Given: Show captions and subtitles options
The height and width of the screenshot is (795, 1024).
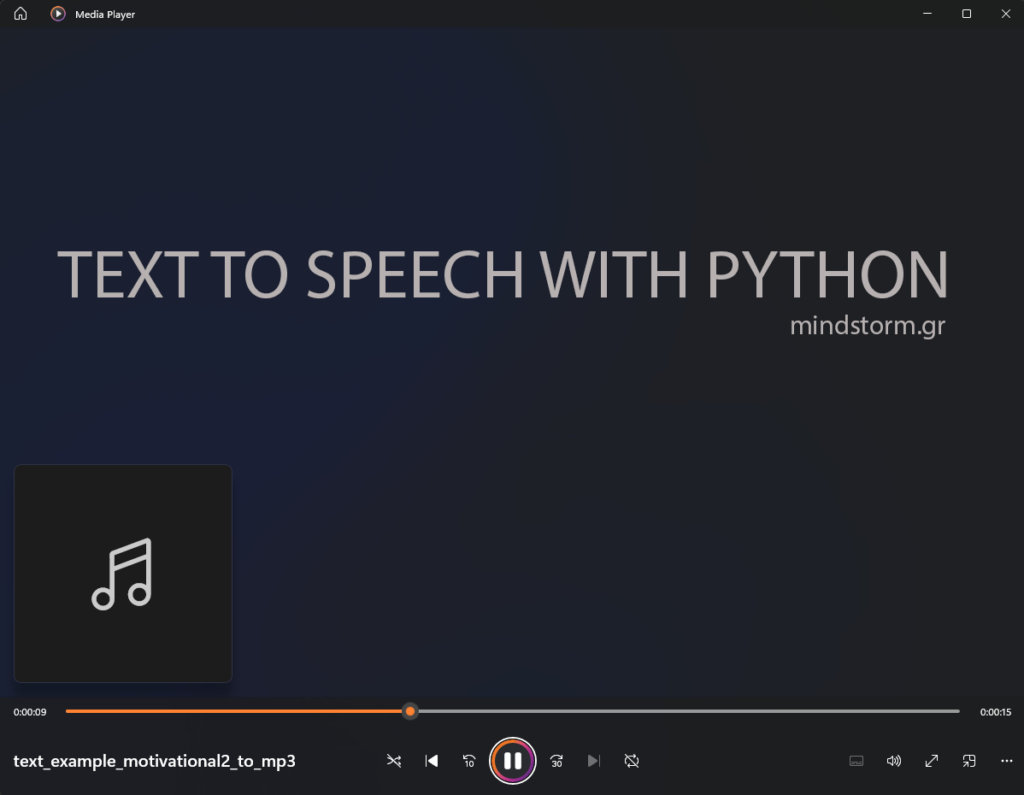Looking at the screenshot, I should (x=856, y=761).
